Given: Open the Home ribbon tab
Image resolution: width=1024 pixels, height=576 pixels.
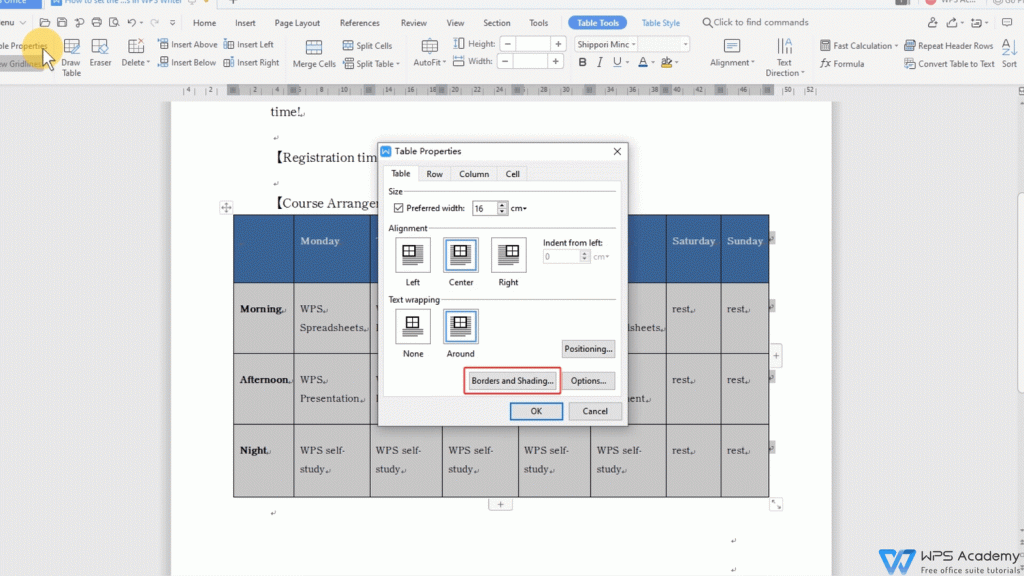Looking at the screenshot, I should click(x=204, y=23).
